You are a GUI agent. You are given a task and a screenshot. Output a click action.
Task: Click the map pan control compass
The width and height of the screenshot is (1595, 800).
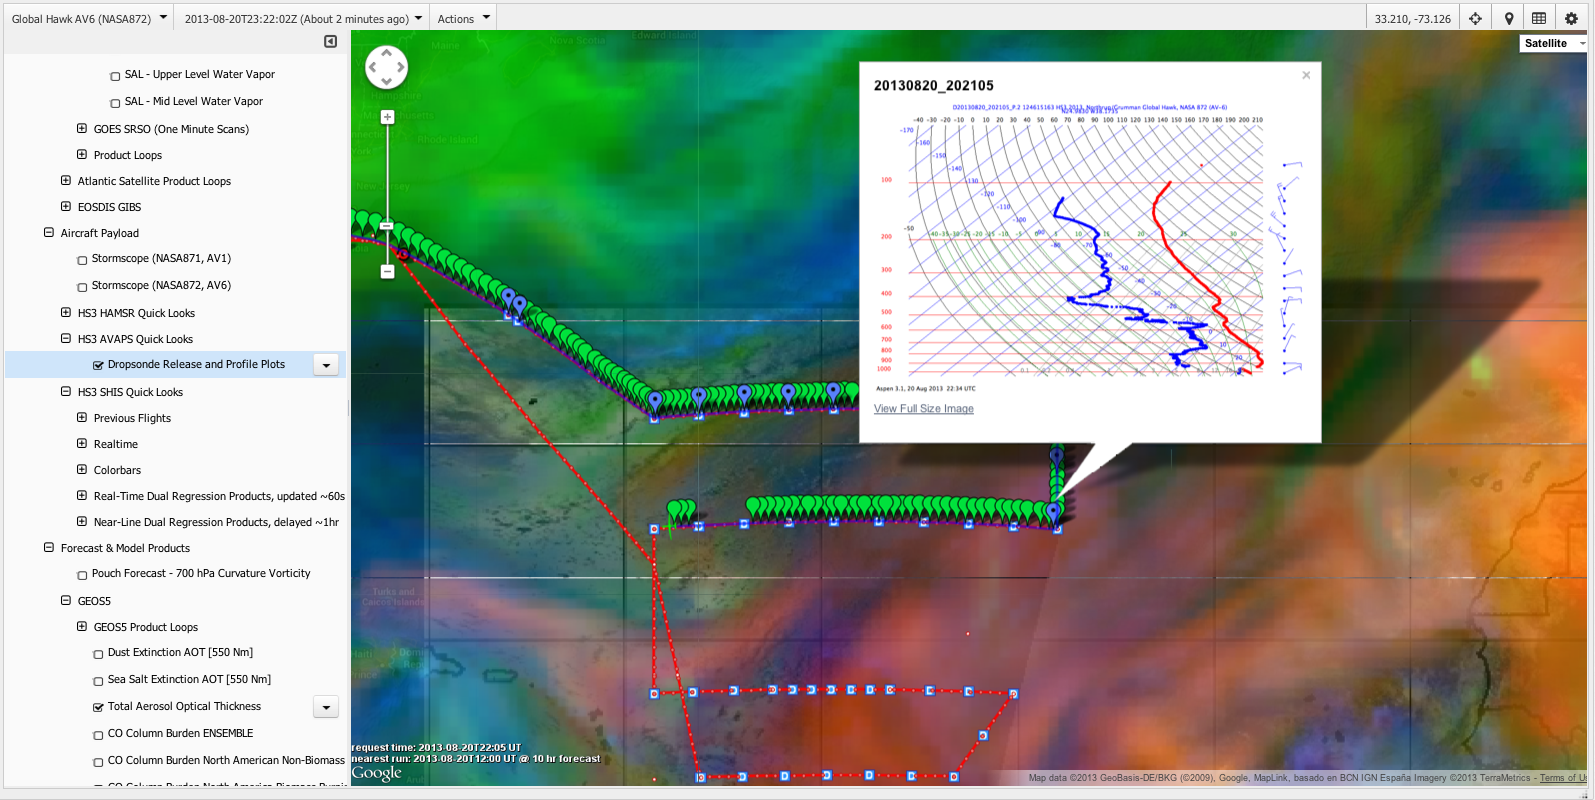coord(386,68)
